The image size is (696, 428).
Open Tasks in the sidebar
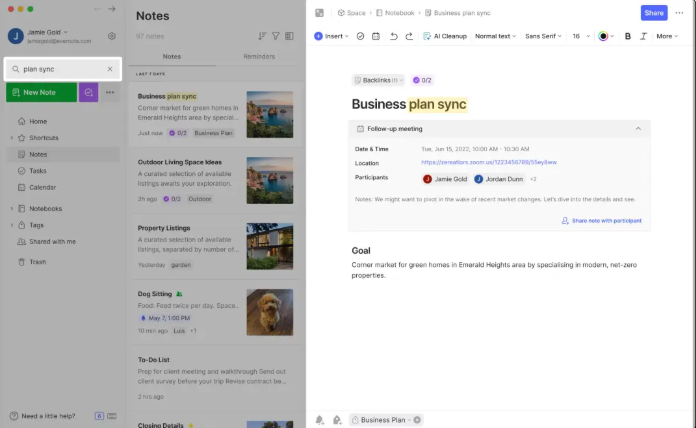click(x=38, y=171)
